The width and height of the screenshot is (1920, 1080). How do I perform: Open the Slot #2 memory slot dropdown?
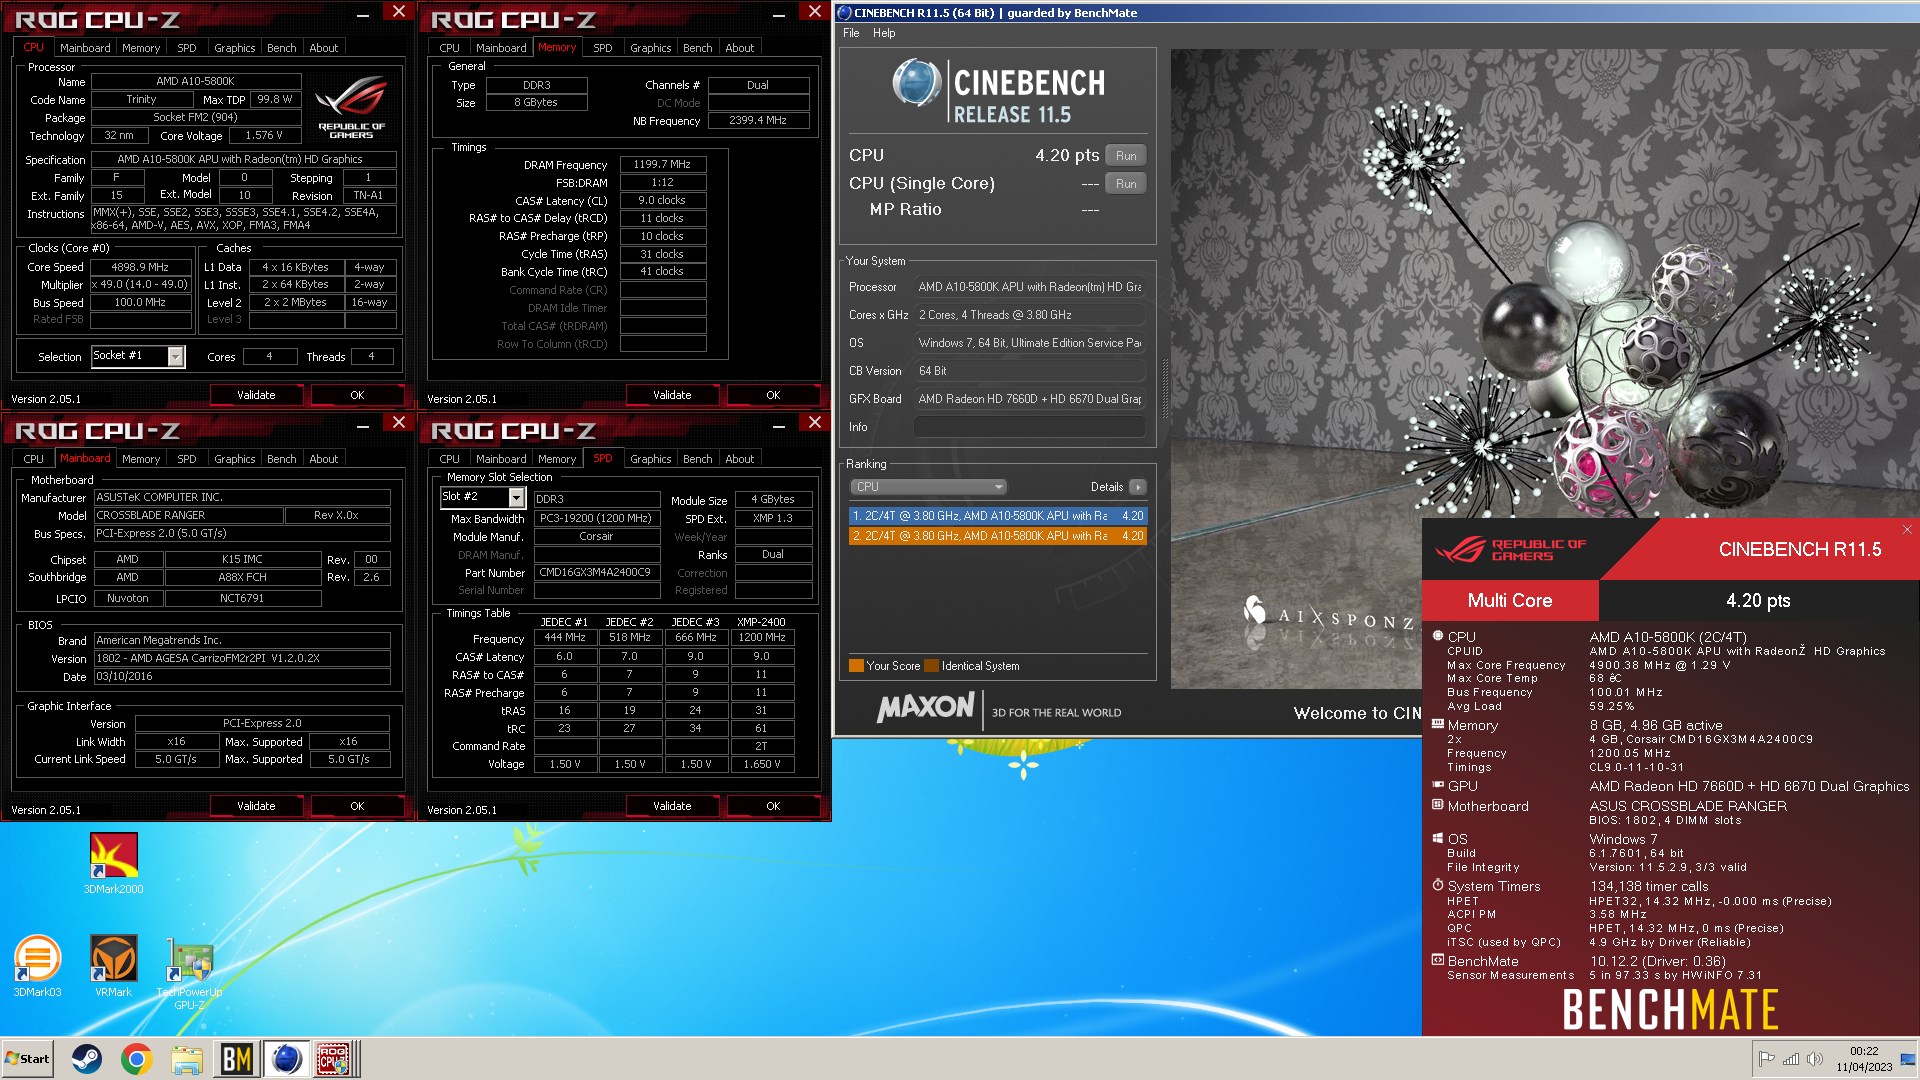517,497
